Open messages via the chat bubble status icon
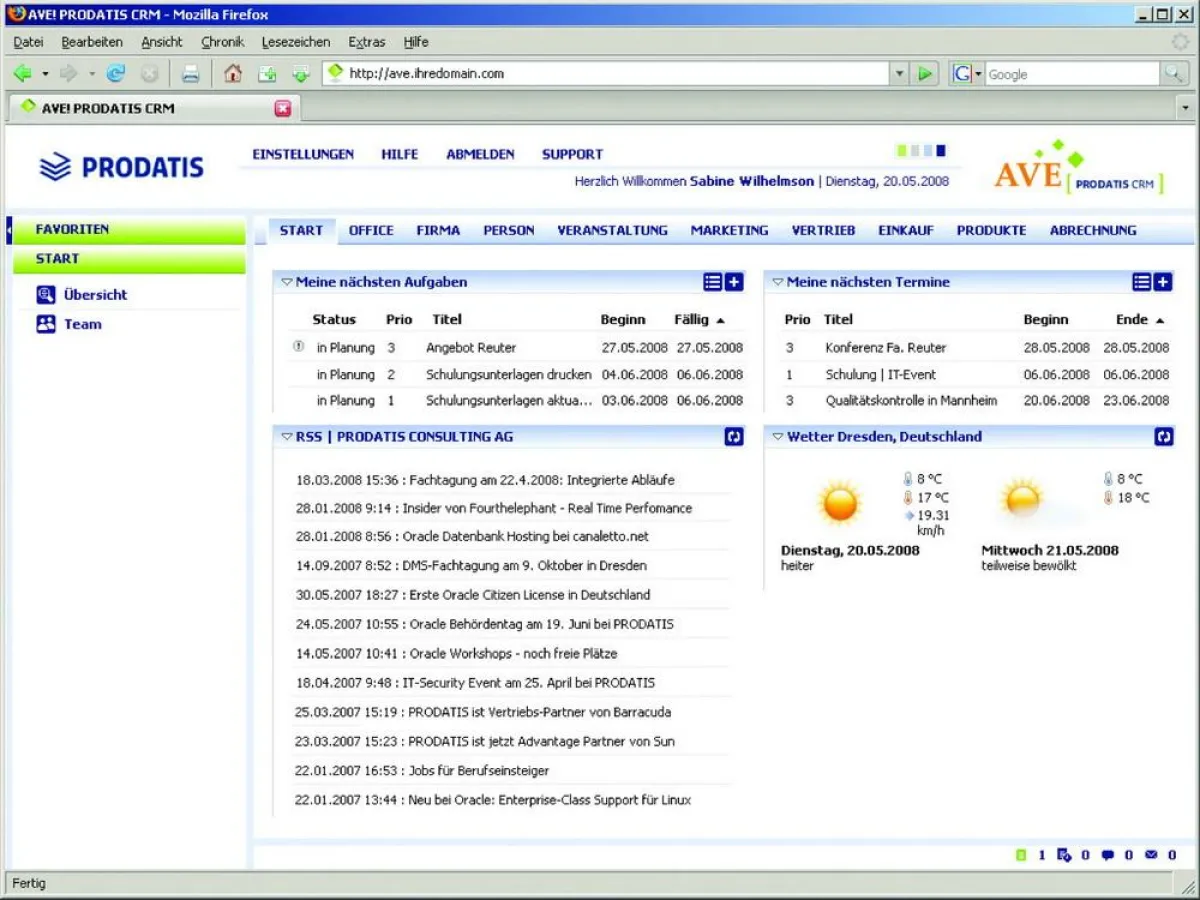 [x=1107, y=855]
